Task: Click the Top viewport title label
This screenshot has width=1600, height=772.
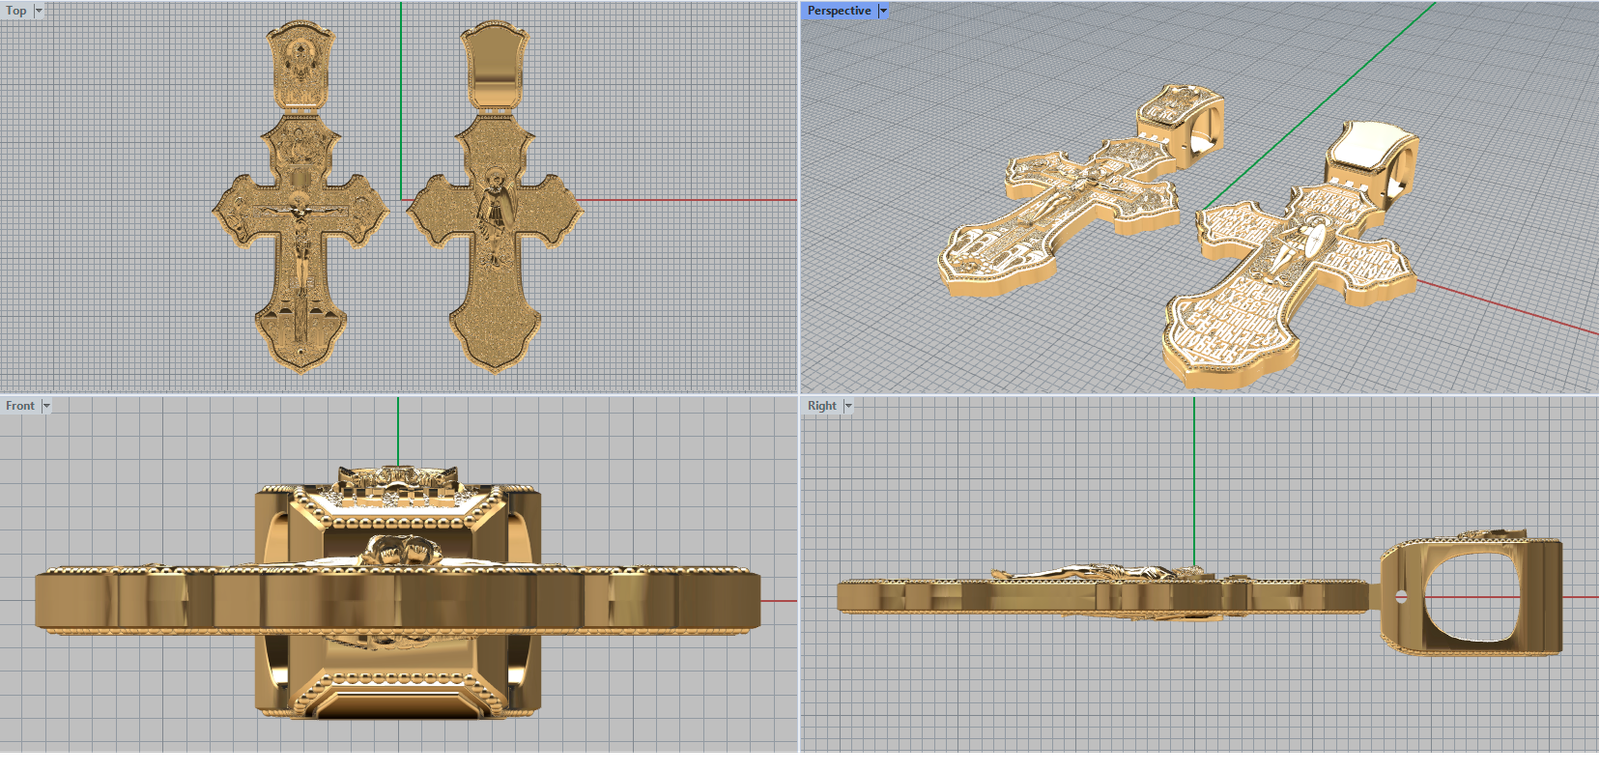Action: point(16,11)
